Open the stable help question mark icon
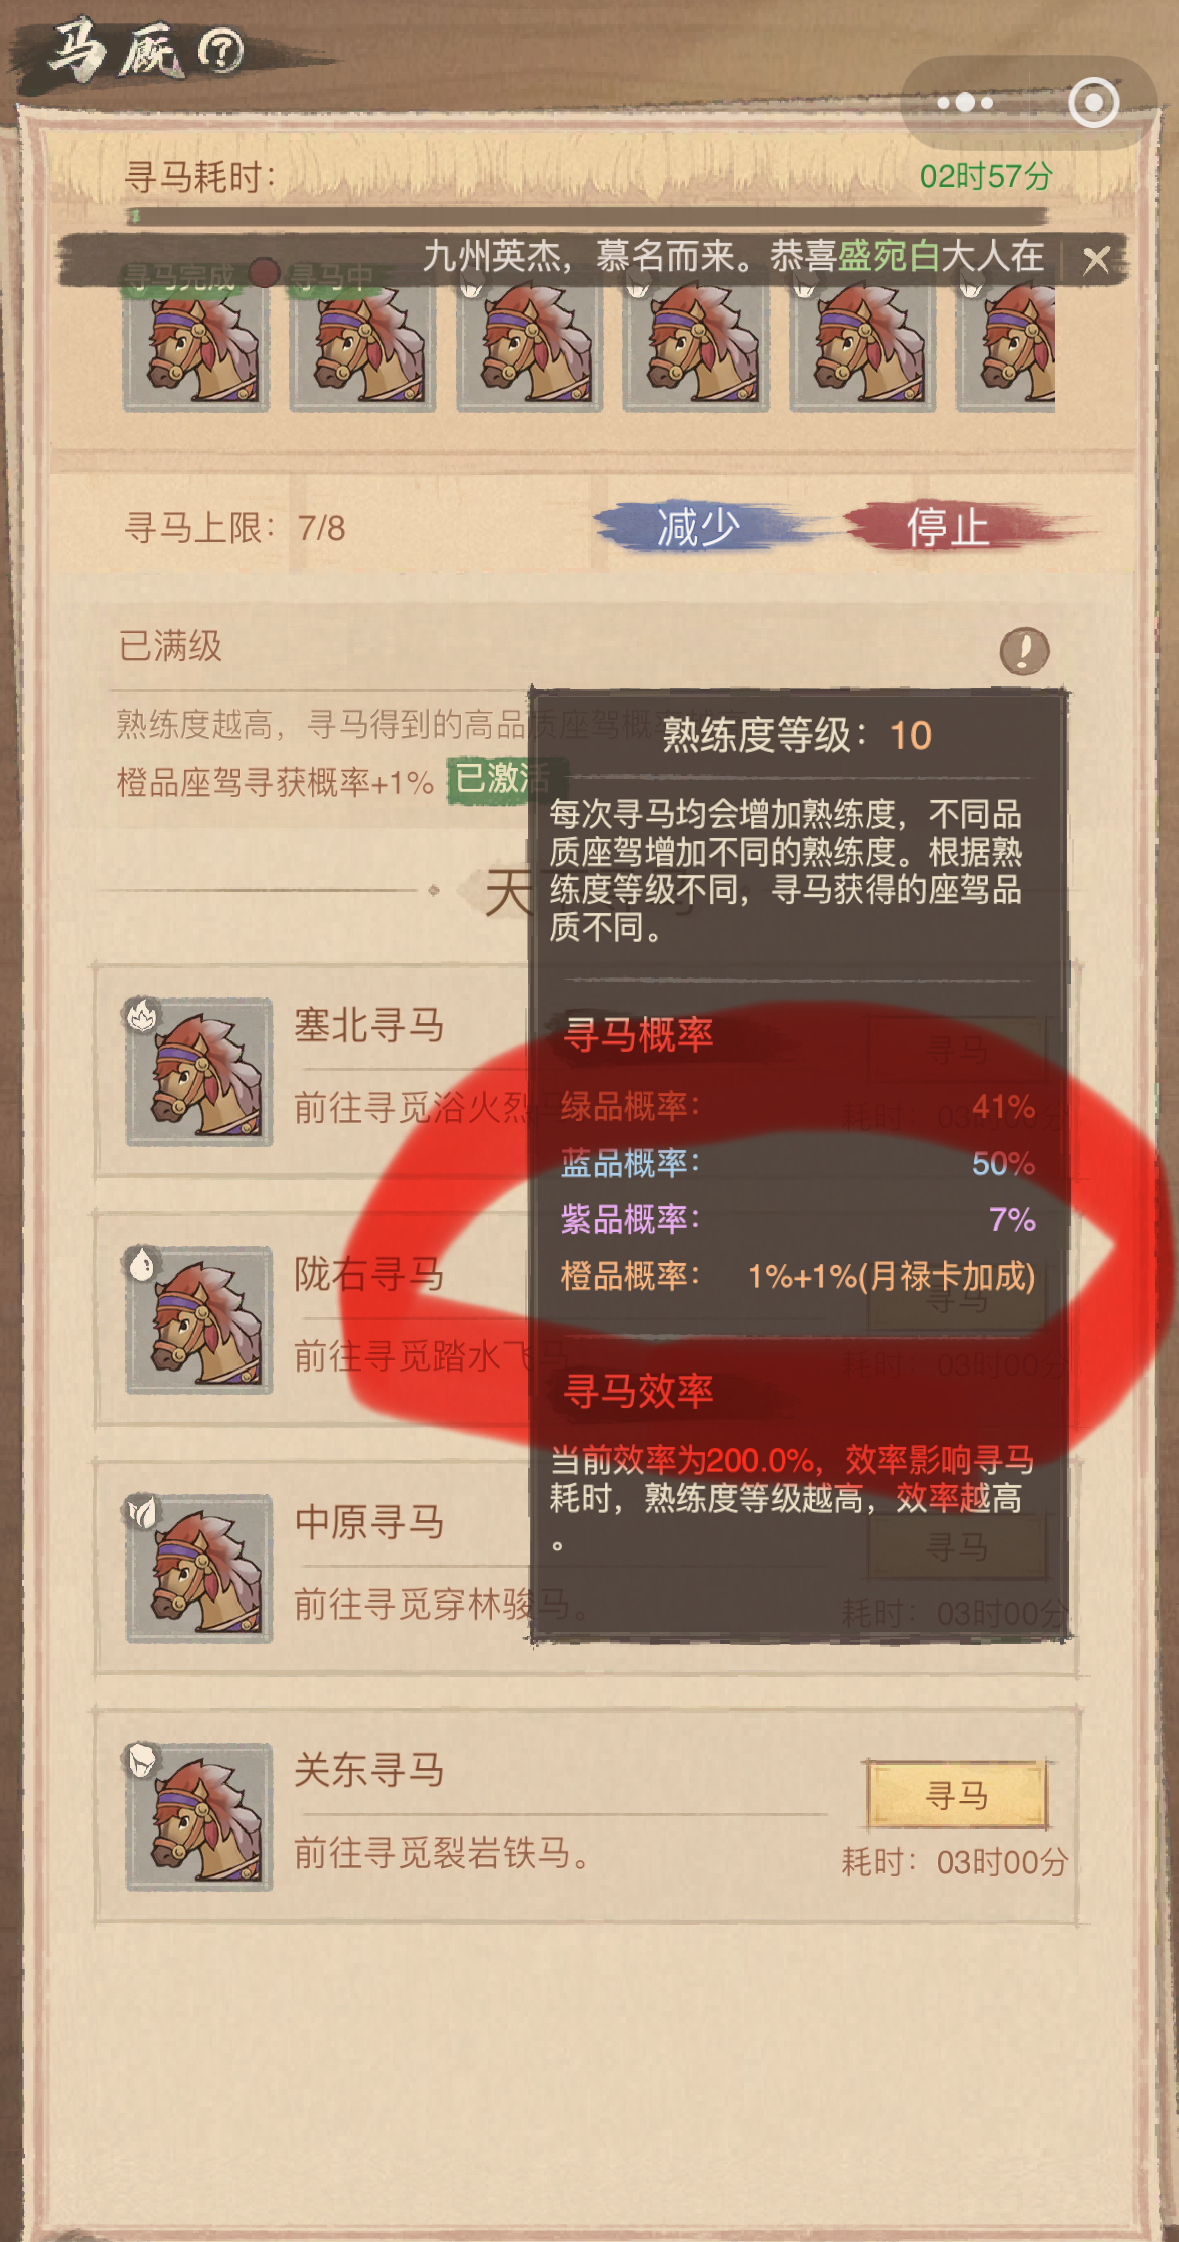The width and height of the screenshot is (1179, 2242). pyautogui.click(x=220, y=50)
